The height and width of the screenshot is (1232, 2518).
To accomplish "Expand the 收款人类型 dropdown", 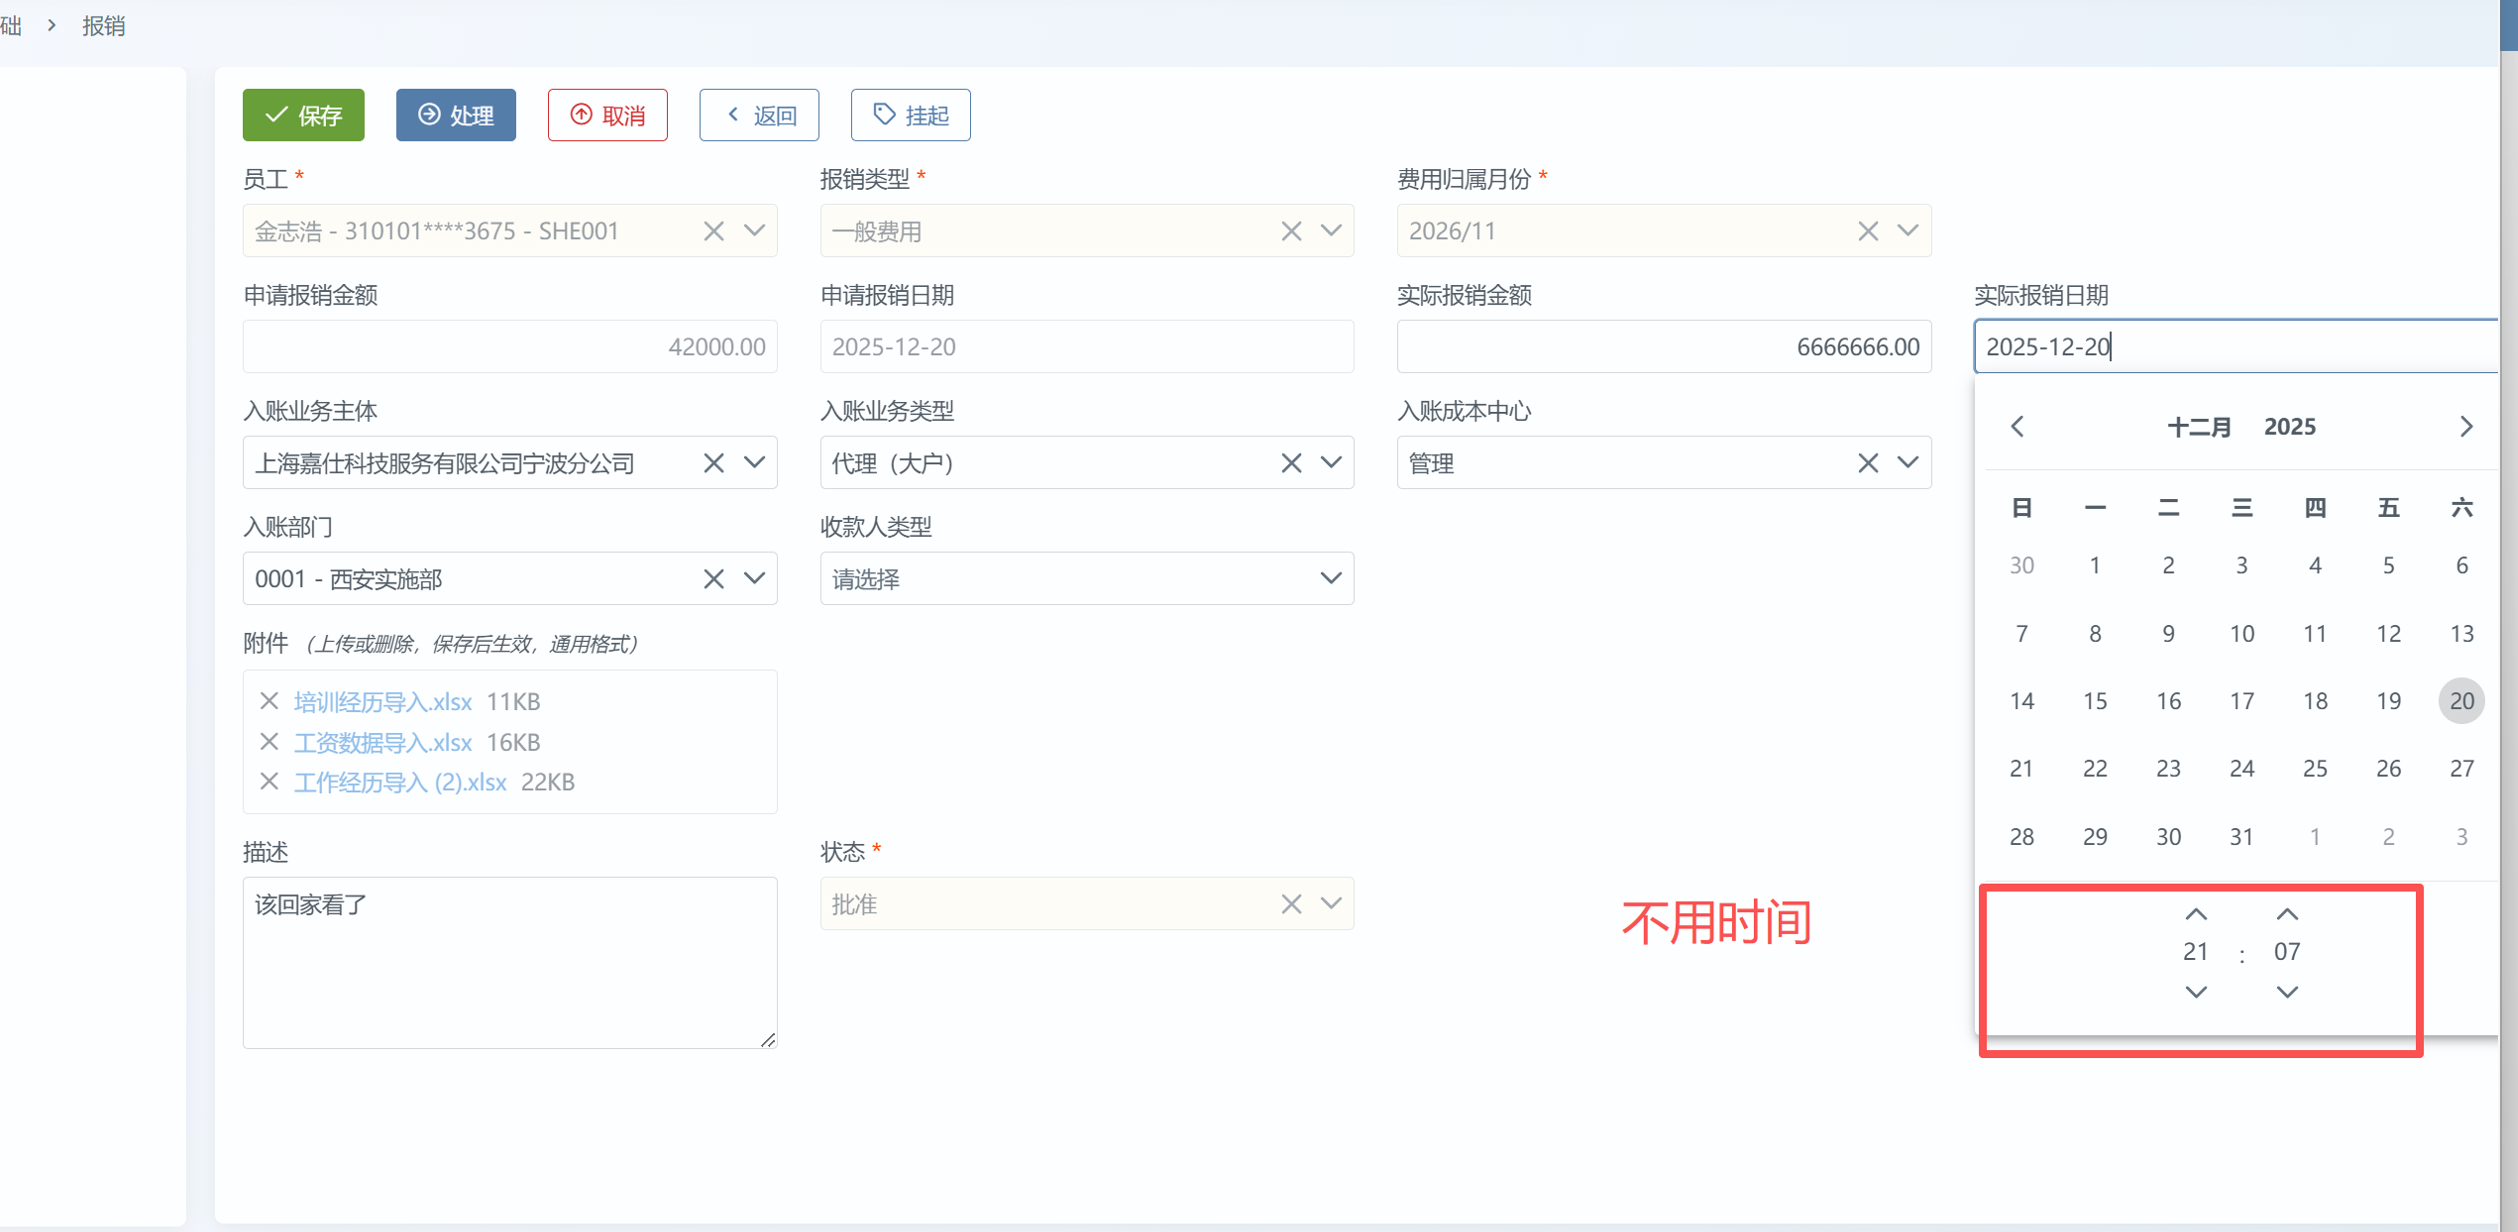I will tap(1330, 578).
